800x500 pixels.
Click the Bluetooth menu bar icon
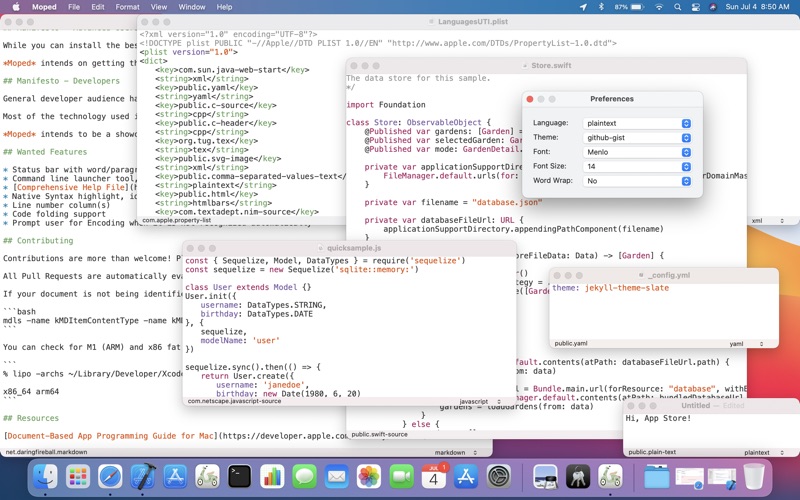[601, 7]
